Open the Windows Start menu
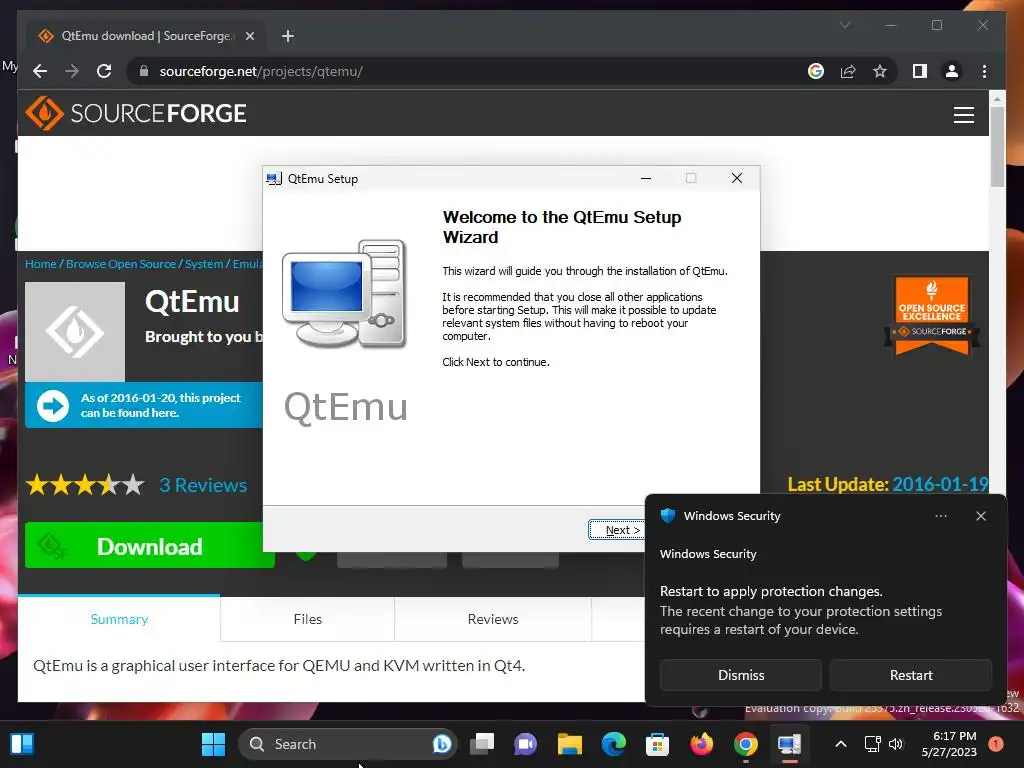The height and width of the screenshot is (768, 1024). tap(213, 743)
